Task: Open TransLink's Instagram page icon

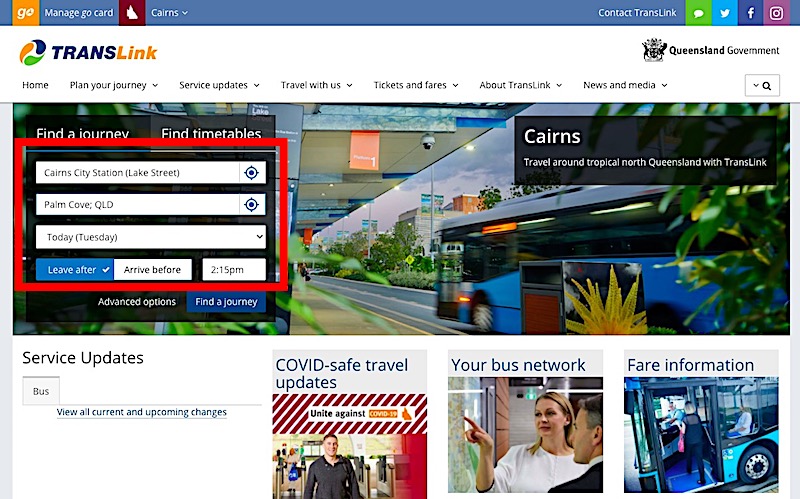Action: point(776,13)
